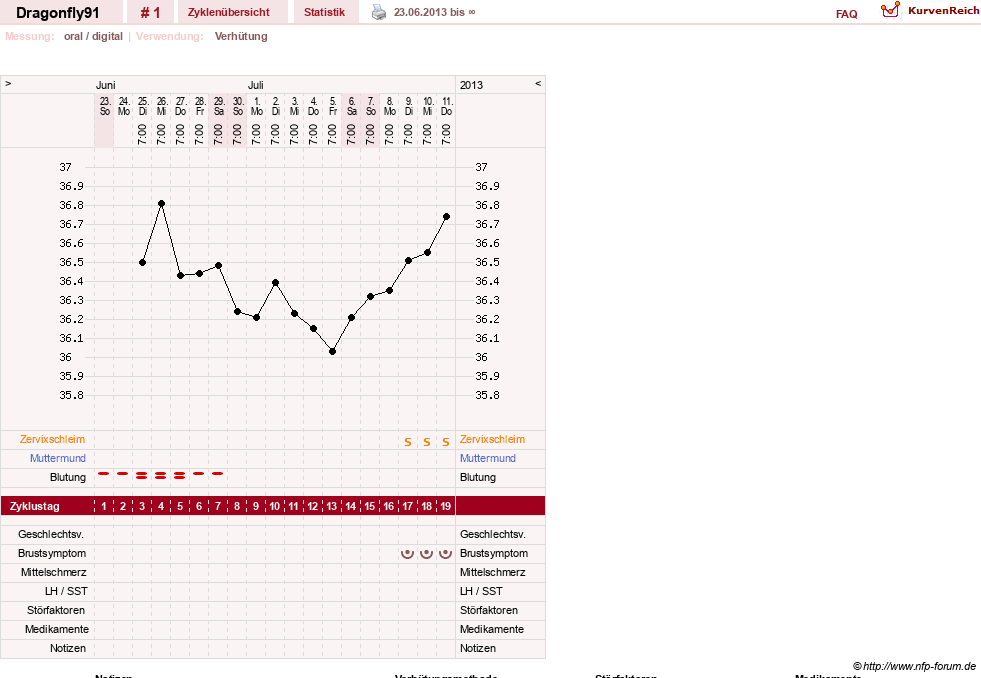Click the left 'Blutung' row label

point(68,477)
